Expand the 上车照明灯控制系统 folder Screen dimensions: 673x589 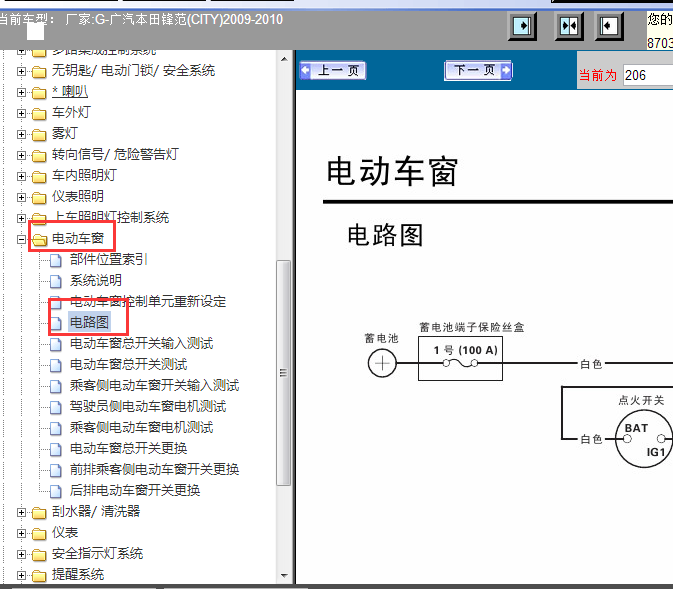(x=21, y=219)
